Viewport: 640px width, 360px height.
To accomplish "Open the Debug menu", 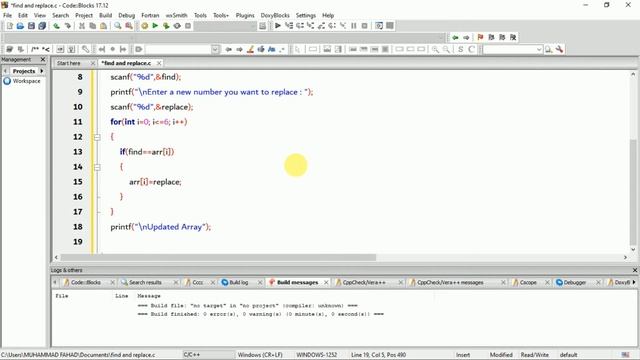I will (127, 15).
